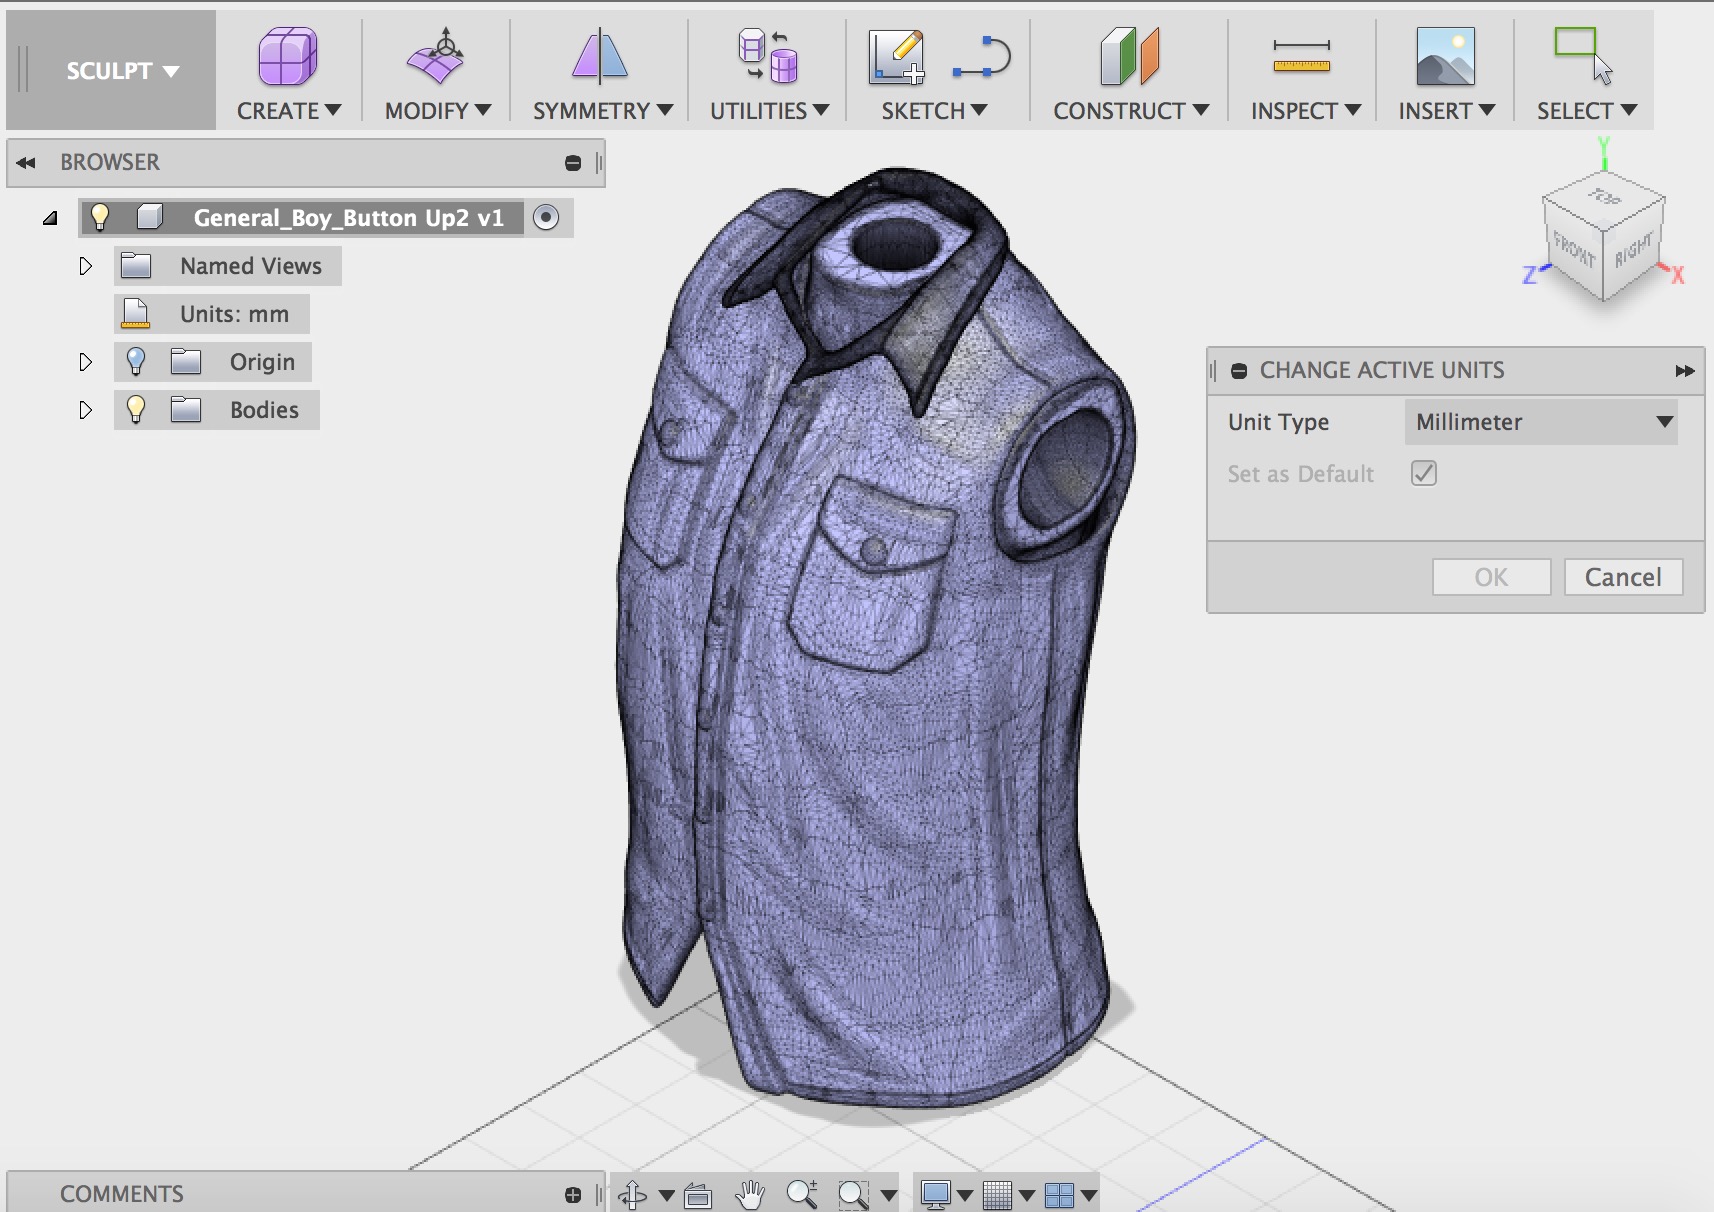Click the Inspect measure ruler icon
Image resolution: width=1714 pixels, height=1212 pixels.
(x=1301, y=56)
